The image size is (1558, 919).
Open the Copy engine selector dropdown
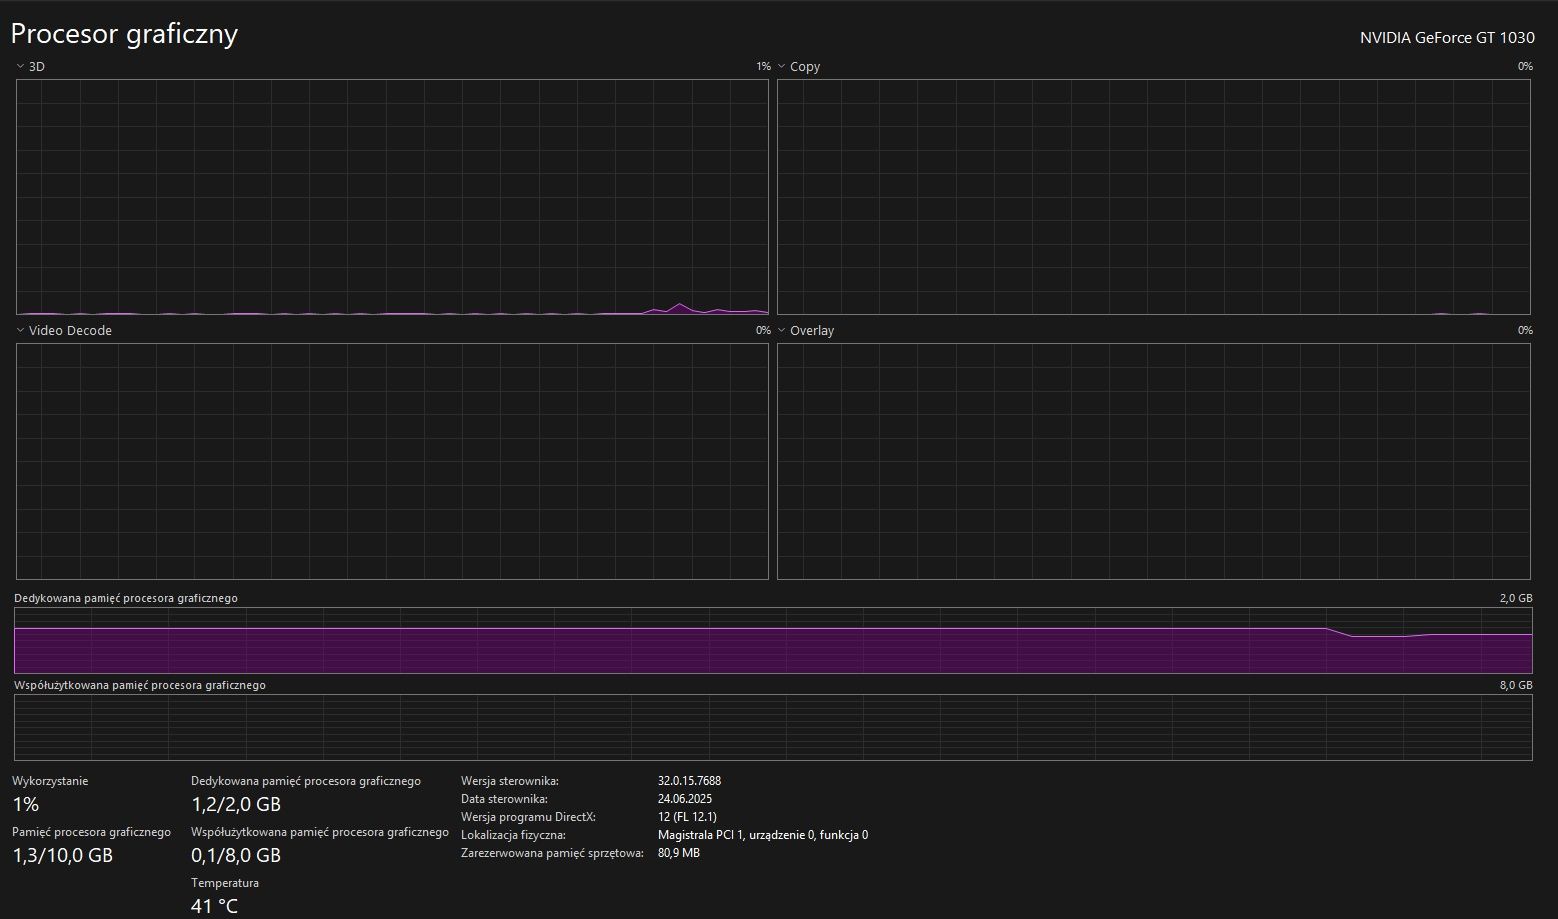(799, 67)
